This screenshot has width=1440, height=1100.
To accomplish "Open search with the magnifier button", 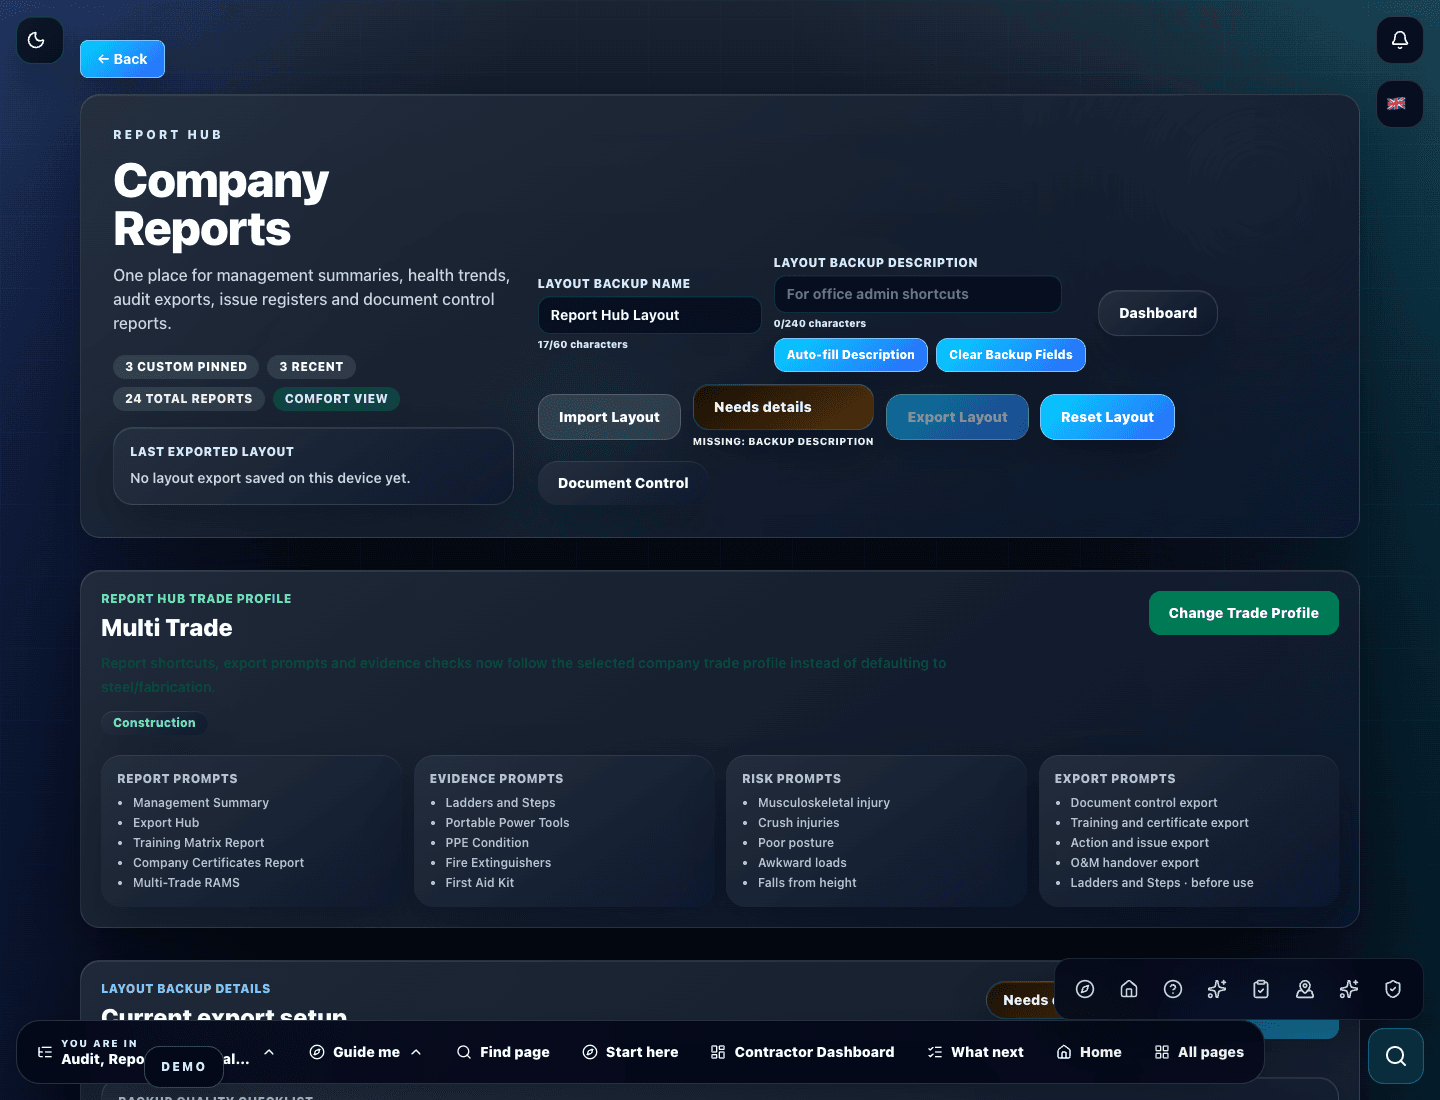I will tap(1396, 1056).
